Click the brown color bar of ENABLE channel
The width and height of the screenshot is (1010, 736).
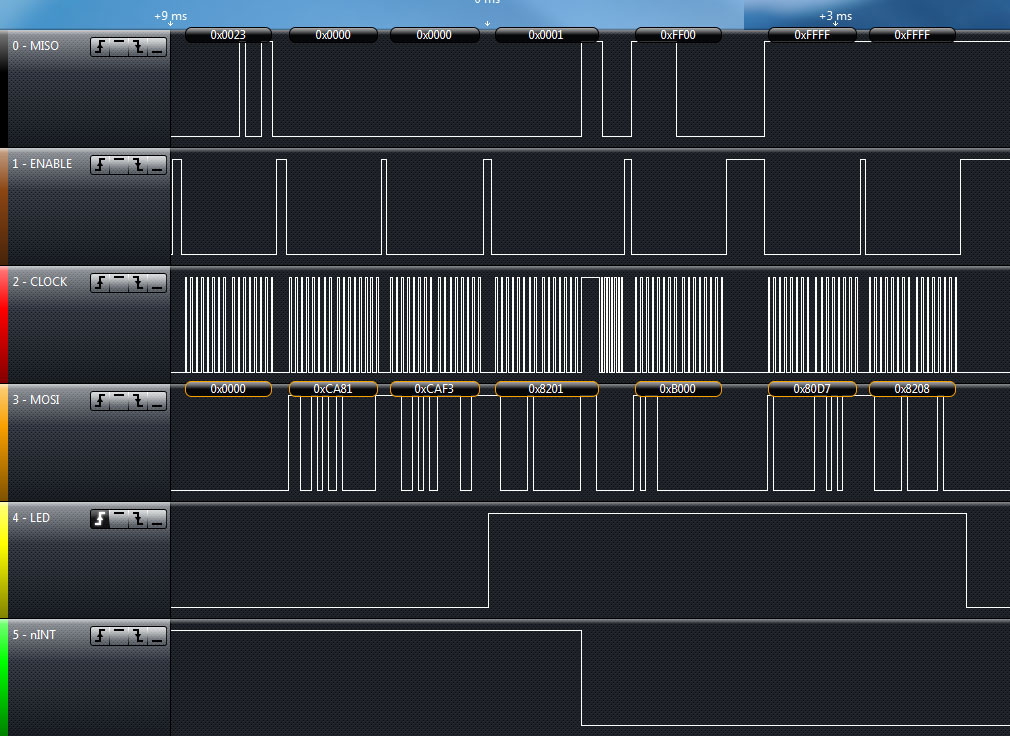tap(4, 207)
